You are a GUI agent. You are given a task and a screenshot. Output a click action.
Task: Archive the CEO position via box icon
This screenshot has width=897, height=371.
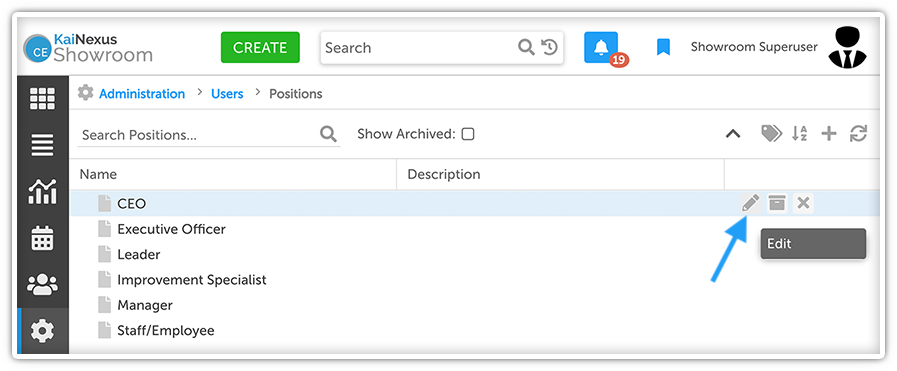pyautogui.click(x=777, y=203)
